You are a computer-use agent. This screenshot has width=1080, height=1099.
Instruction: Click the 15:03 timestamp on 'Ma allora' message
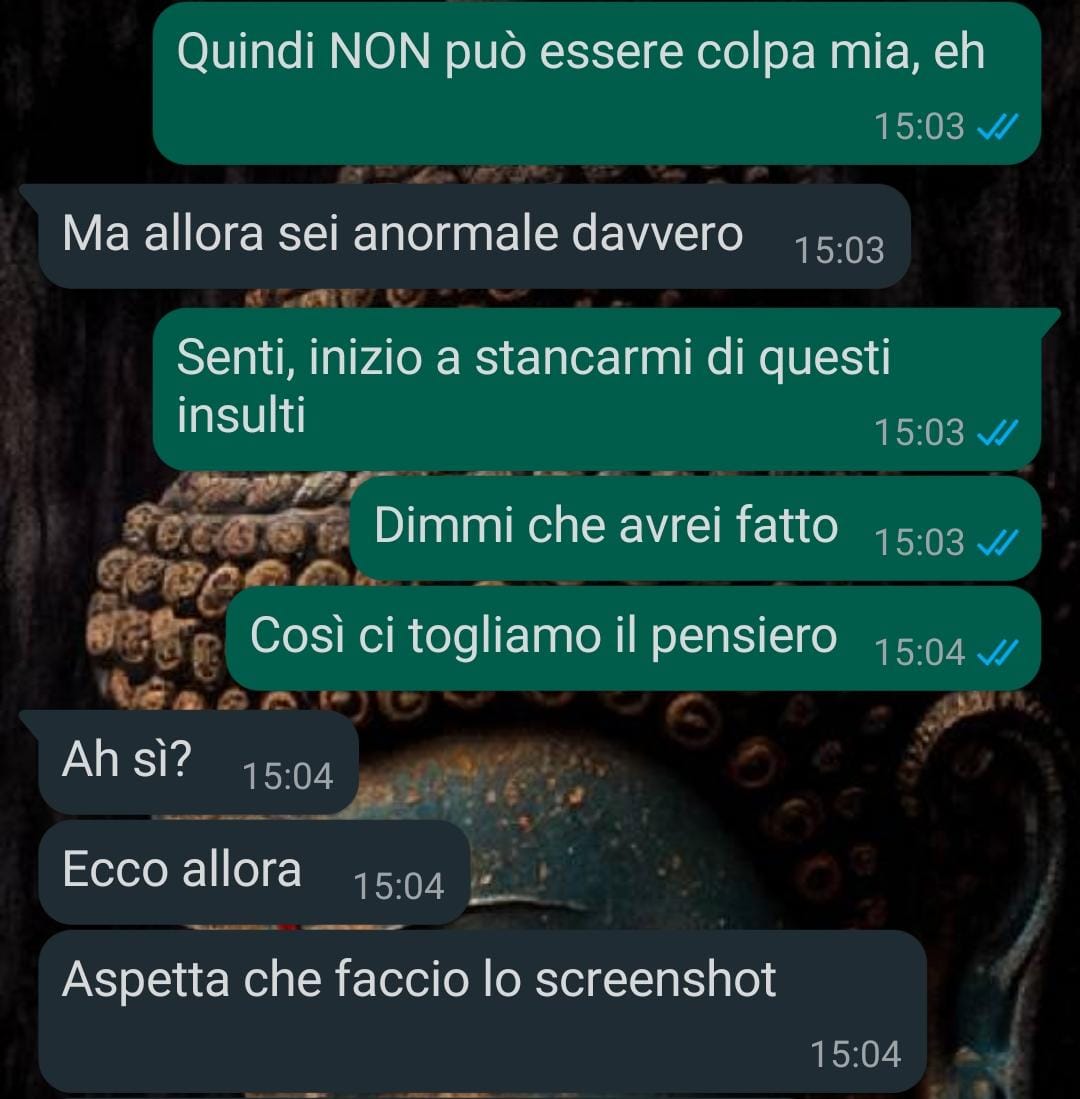[839, 250]
